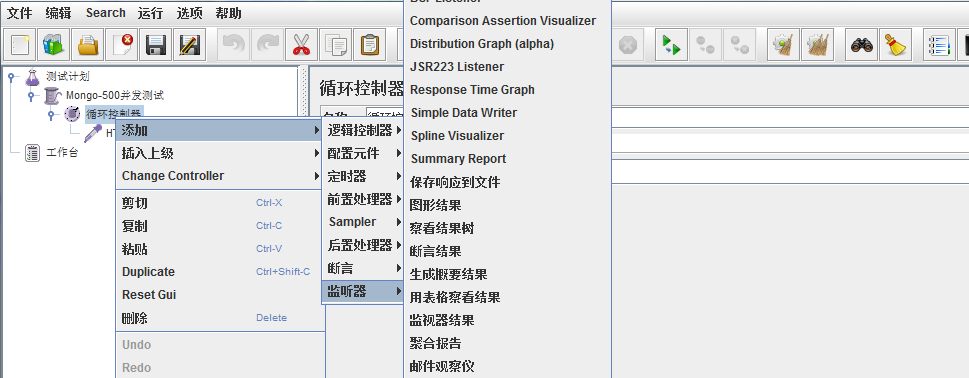Click the Remote Stop All icon
This screenshot has height=378, width=969.
(x=705, y=44)
